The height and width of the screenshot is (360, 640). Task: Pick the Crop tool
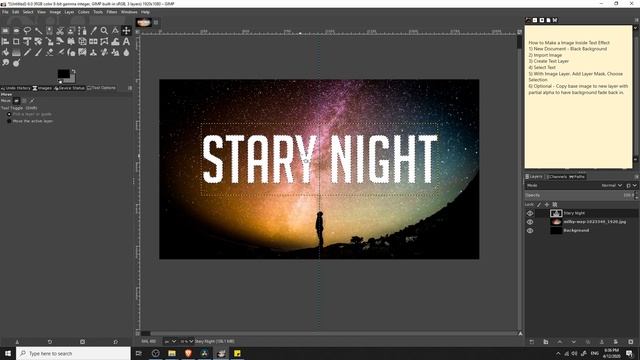[16, 42]
